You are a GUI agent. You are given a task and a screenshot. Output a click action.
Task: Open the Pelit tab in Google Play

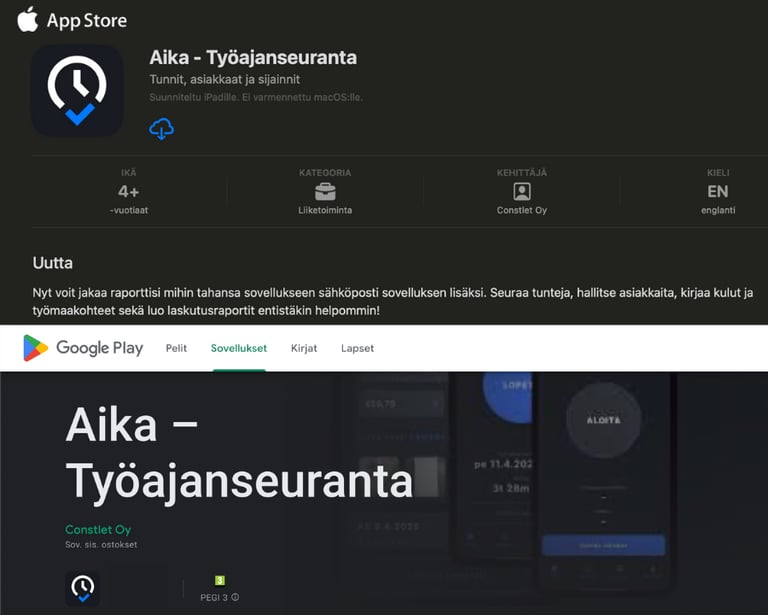pos(176,348)
